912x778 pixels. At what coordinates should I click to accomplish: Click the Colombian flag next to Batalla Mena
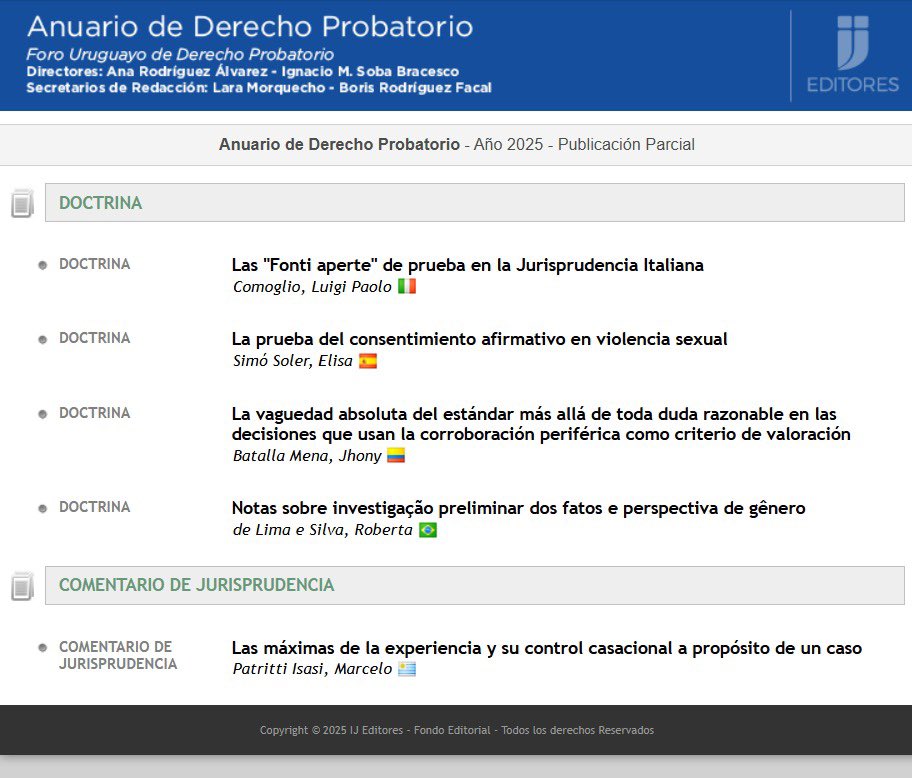[x=394, y=456]
